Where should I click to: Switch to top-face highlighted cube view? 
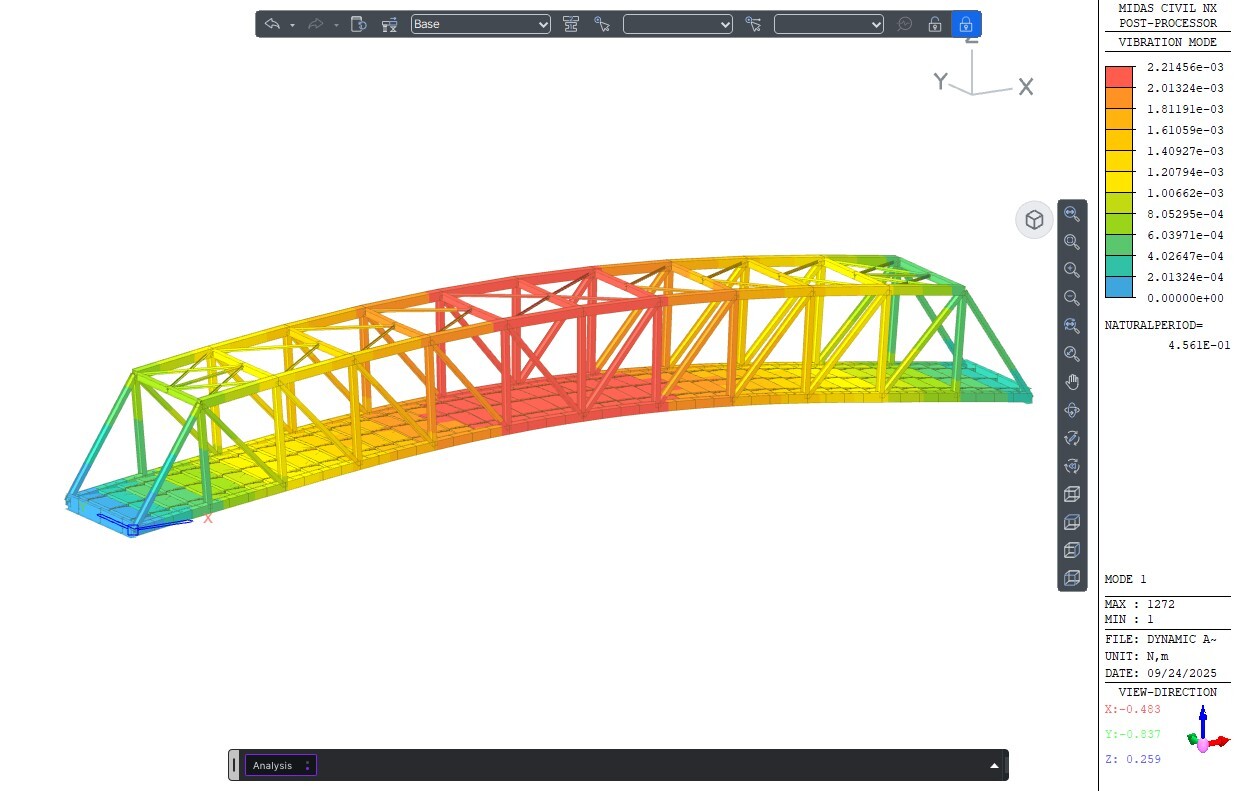pyautogui.click(x=1072, y=522)
